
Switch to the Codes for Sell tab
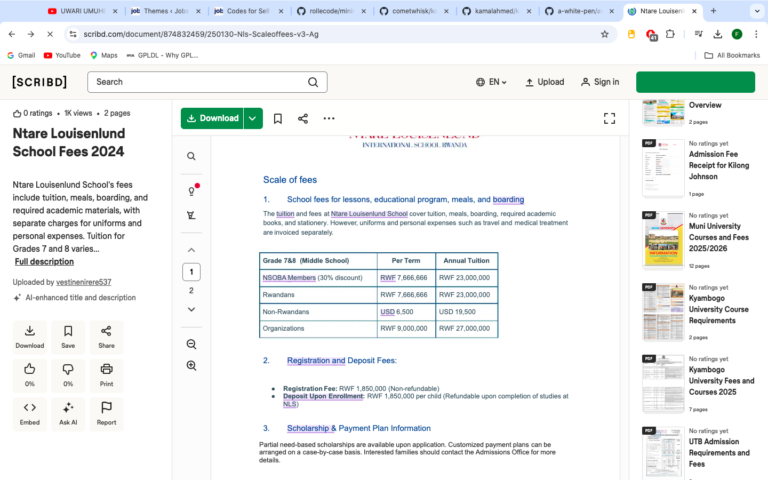pos(248,11)
